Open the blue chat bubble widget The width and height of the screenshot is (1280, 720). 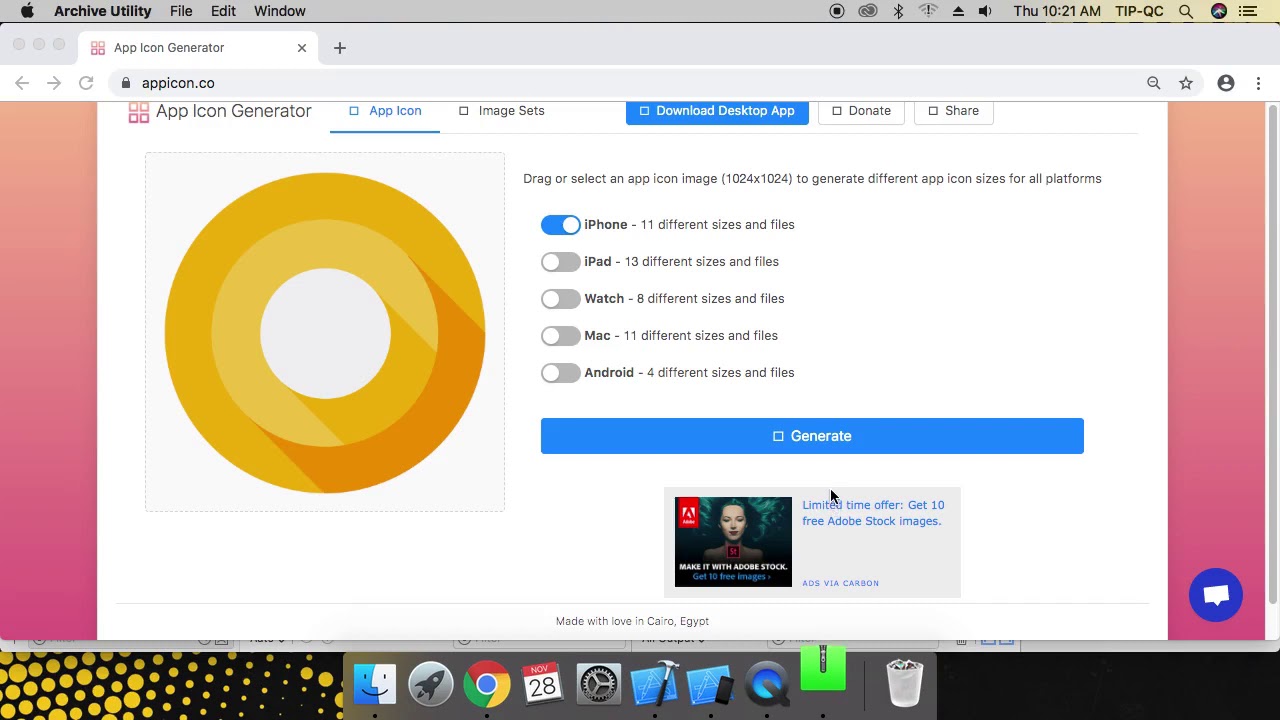(x=1216, y=595)
